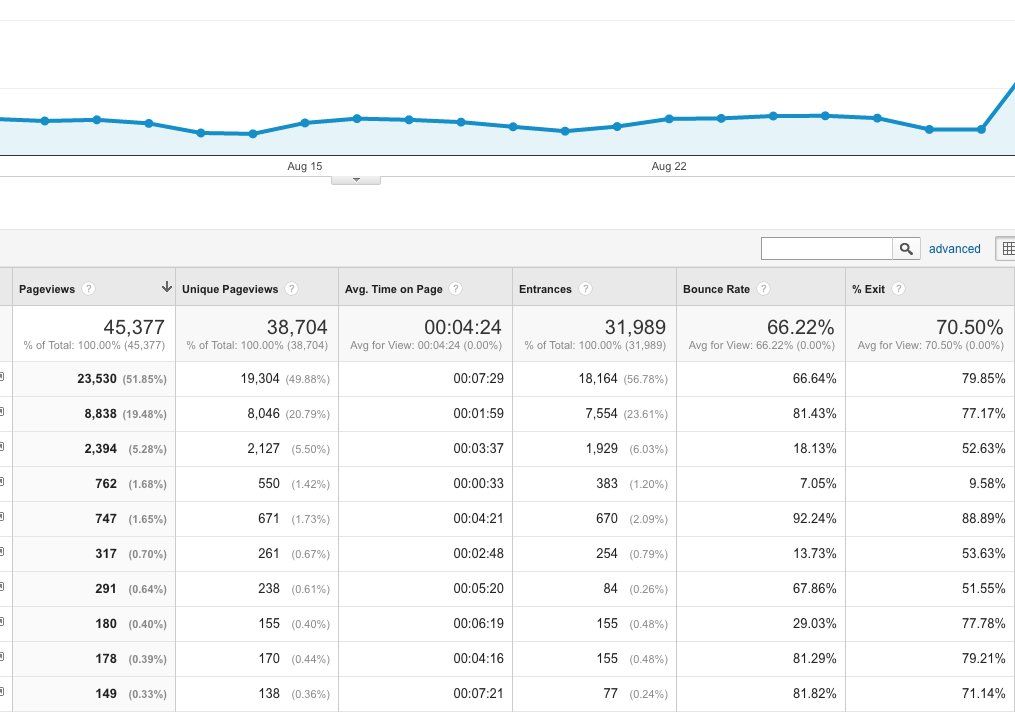Sort table by Unique Pageviews column

230,289
